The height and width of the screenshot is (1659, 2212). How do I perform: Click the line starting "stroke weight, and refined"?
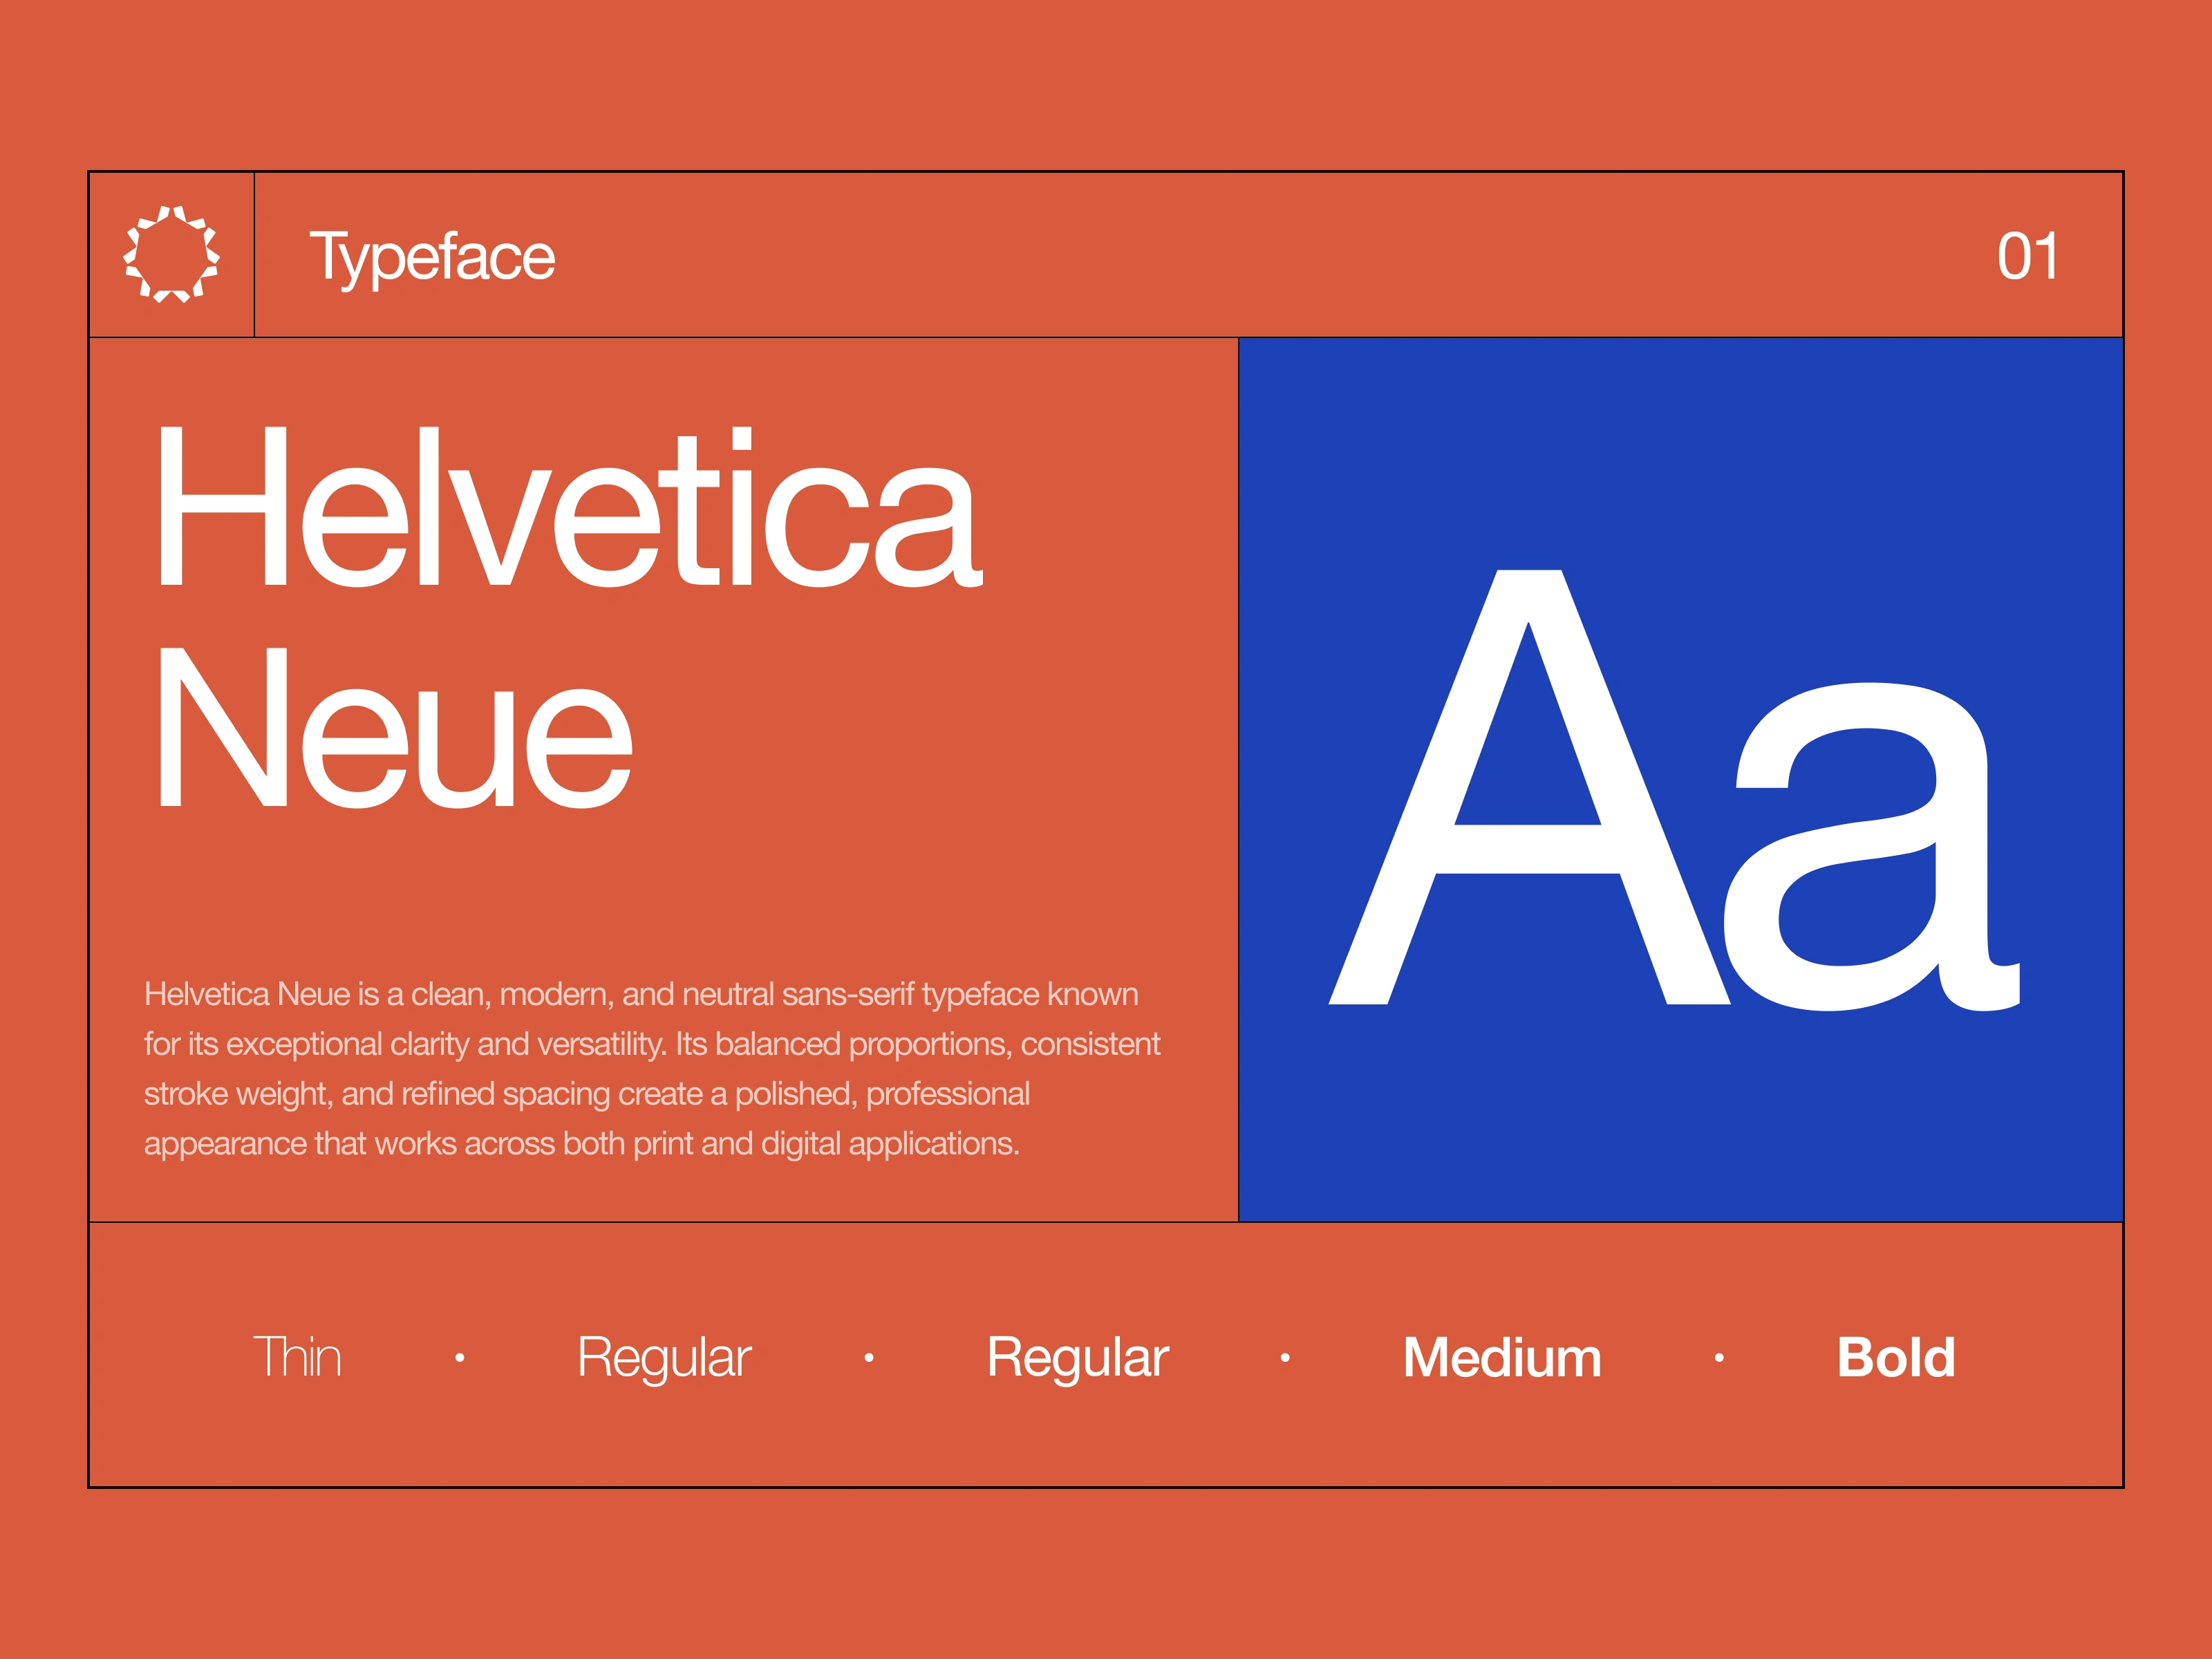click(587, 1094)
